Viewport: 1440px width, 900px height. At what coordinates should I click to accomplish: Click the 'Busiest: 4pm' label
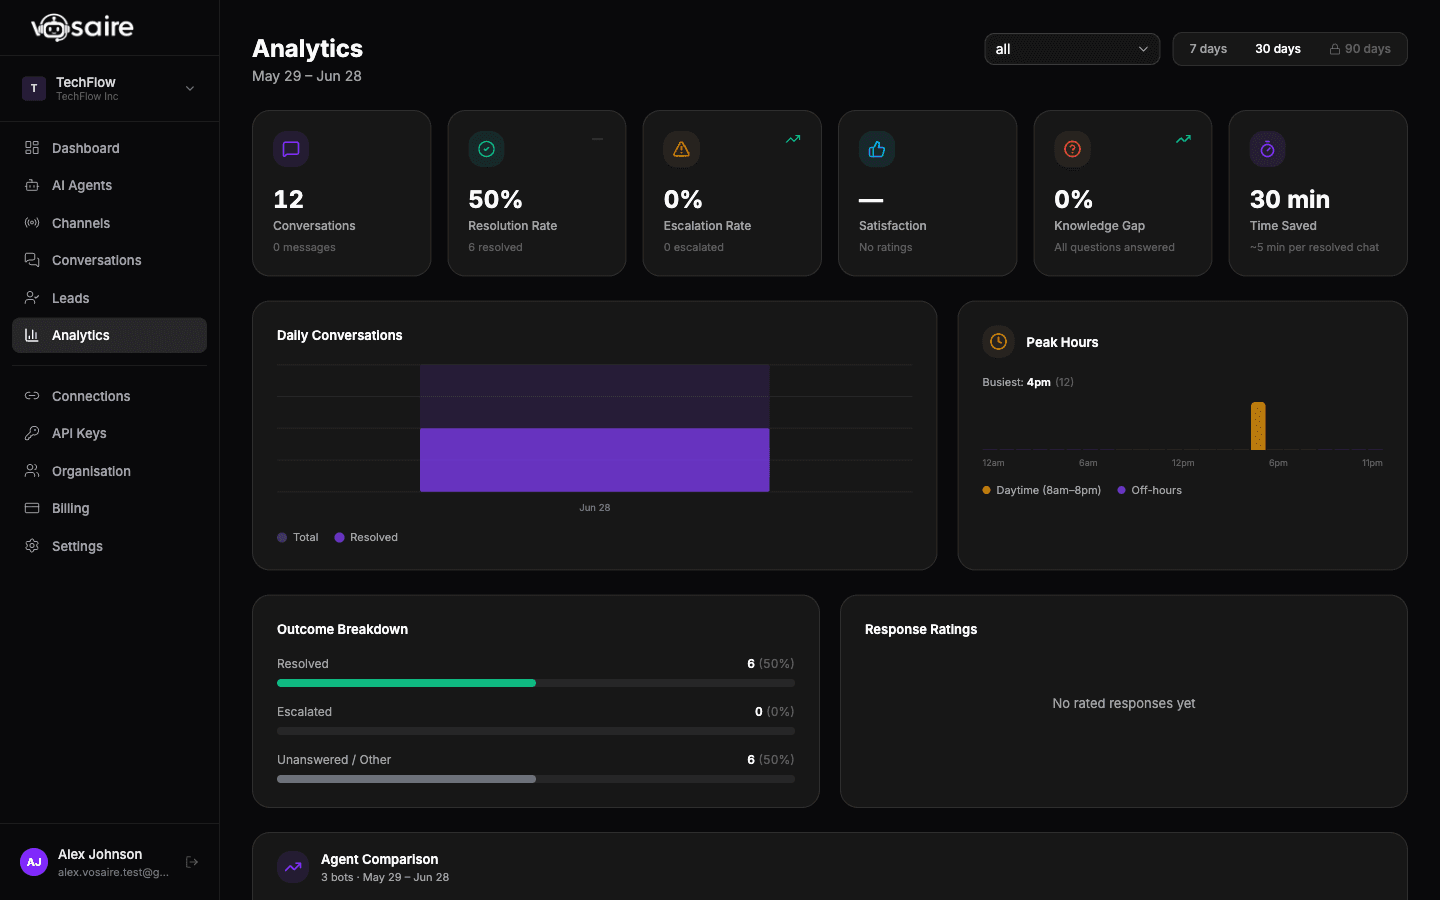coord(1016,382)
